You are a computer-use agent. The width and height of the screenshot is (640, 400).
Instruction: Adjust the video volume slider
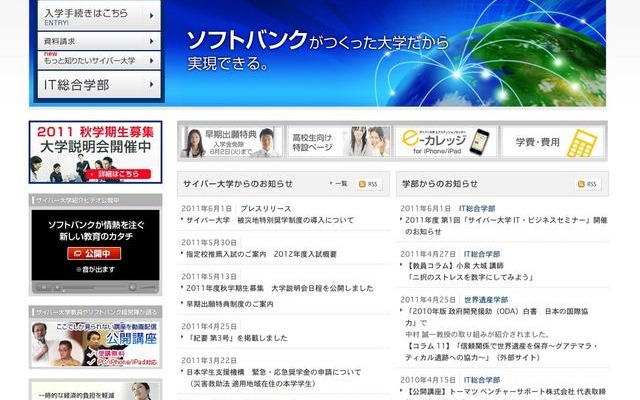[x=147, y=288]
